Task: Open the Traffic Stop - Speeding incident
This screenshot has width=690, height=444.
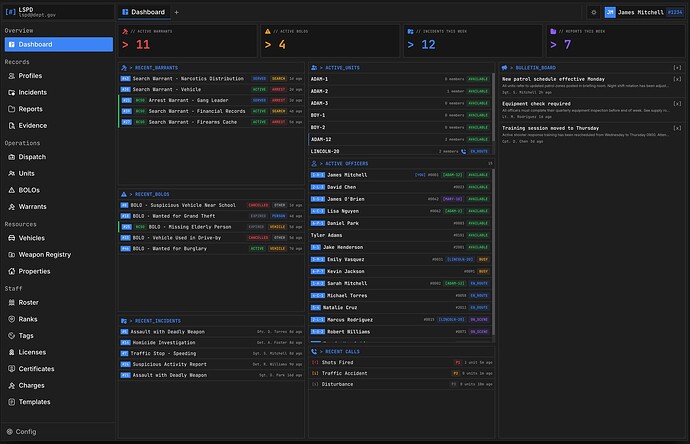Action: [x=211, y=353]
